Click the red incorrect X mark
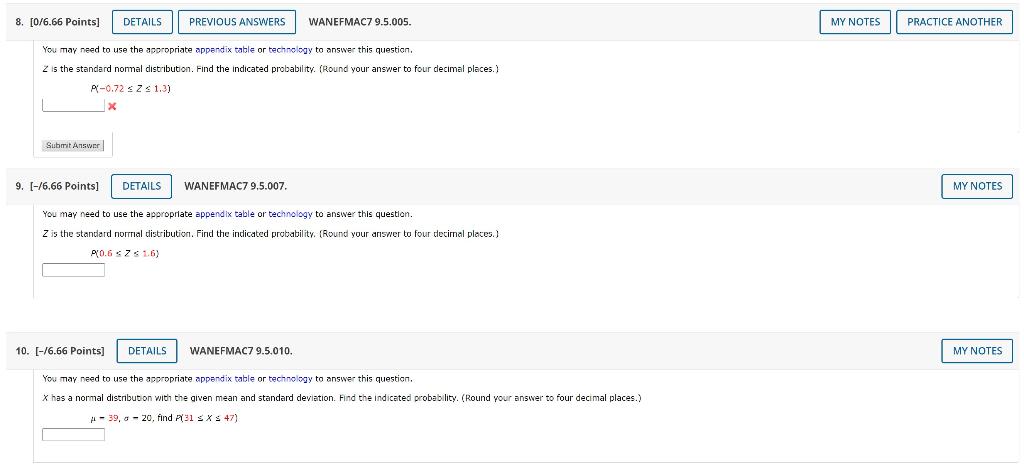Viewport: 1024px width, 468px height. [112, 106]
